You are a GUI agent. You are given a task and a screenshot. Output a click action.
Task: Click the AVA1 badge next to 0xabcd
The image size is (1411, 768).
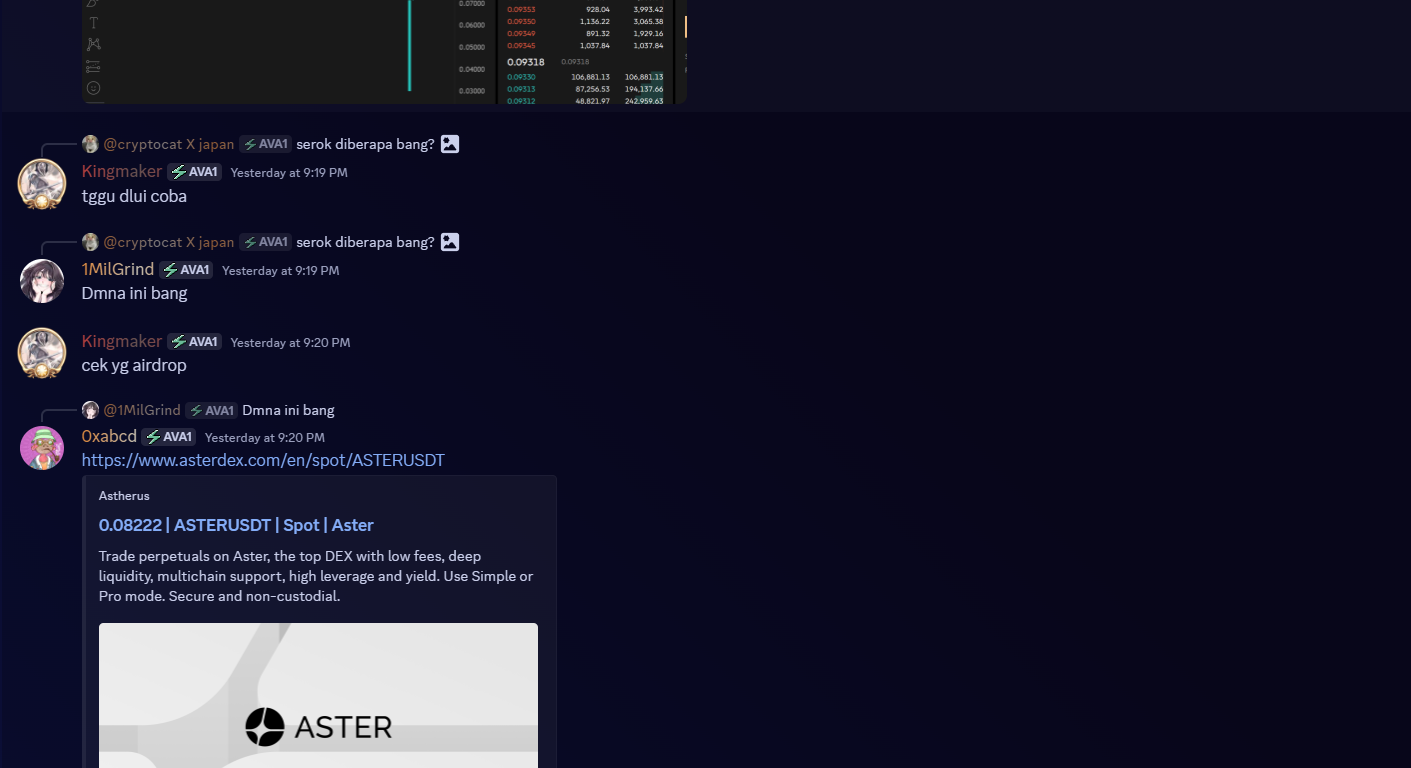point(168,436)
